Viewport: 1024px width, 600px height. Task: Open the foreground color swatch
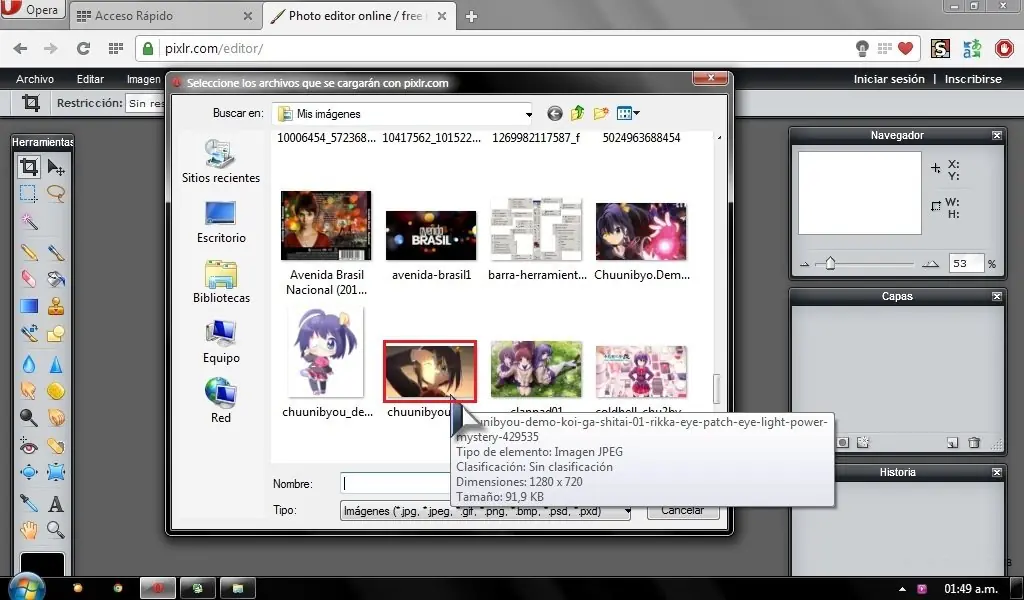42,564
